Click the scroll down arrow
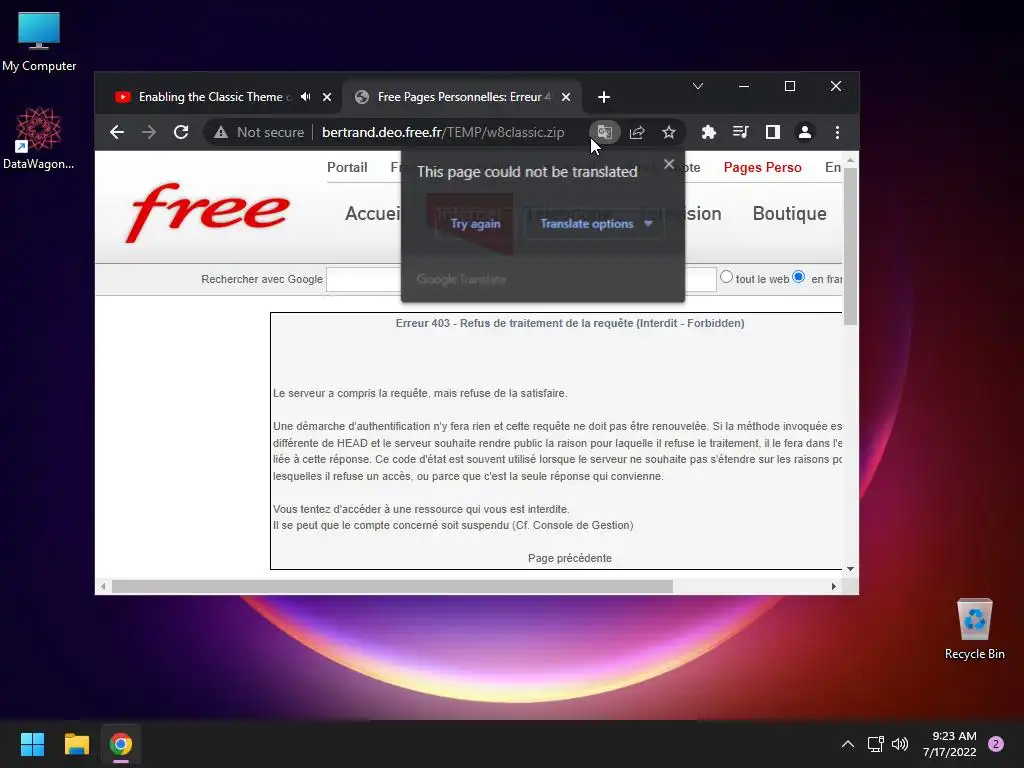This screenshot has height=768, width=1024. pos(850,569)
